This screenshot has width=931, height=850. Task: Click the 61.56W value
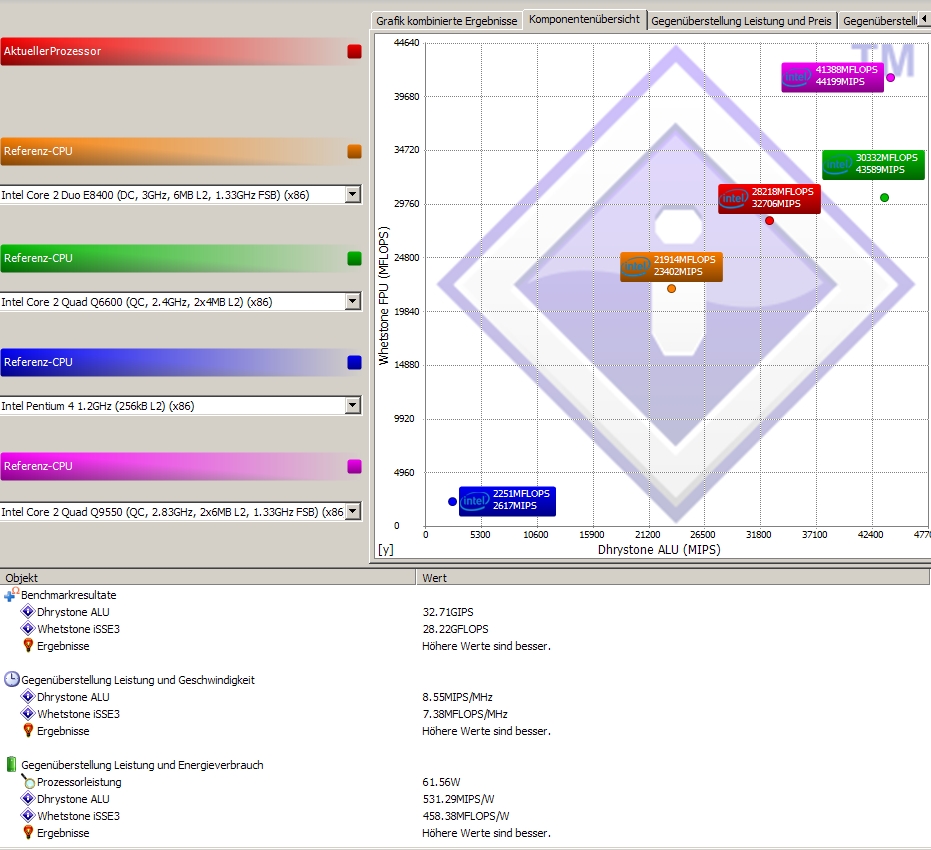441,782
